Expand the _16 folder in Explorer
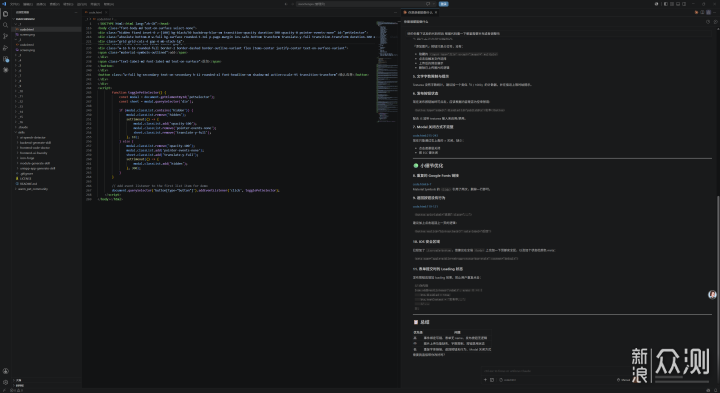720x393 pixels. (x=19, y=122)
